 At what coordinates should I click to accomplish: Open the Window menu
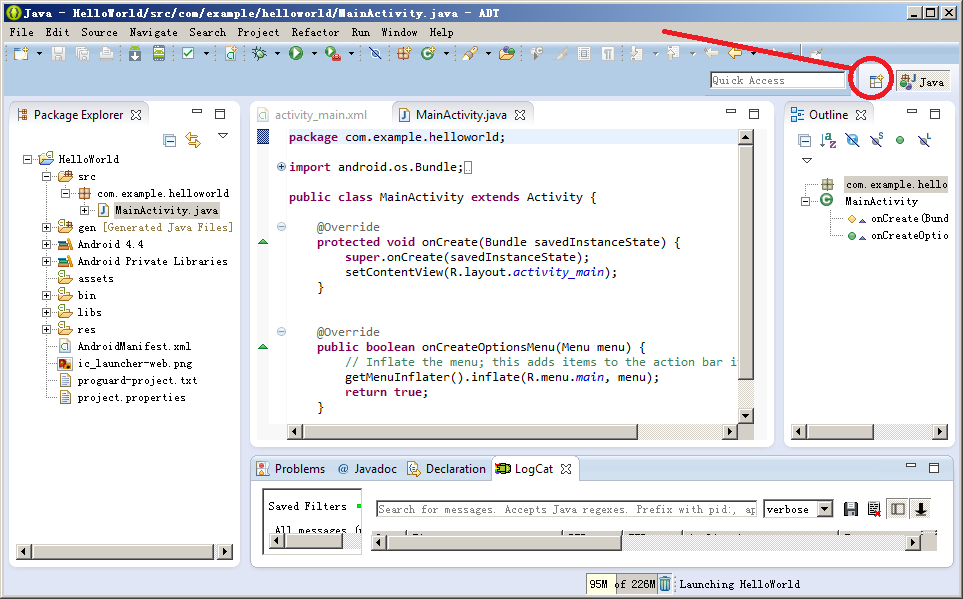click(x=399, y=33)
